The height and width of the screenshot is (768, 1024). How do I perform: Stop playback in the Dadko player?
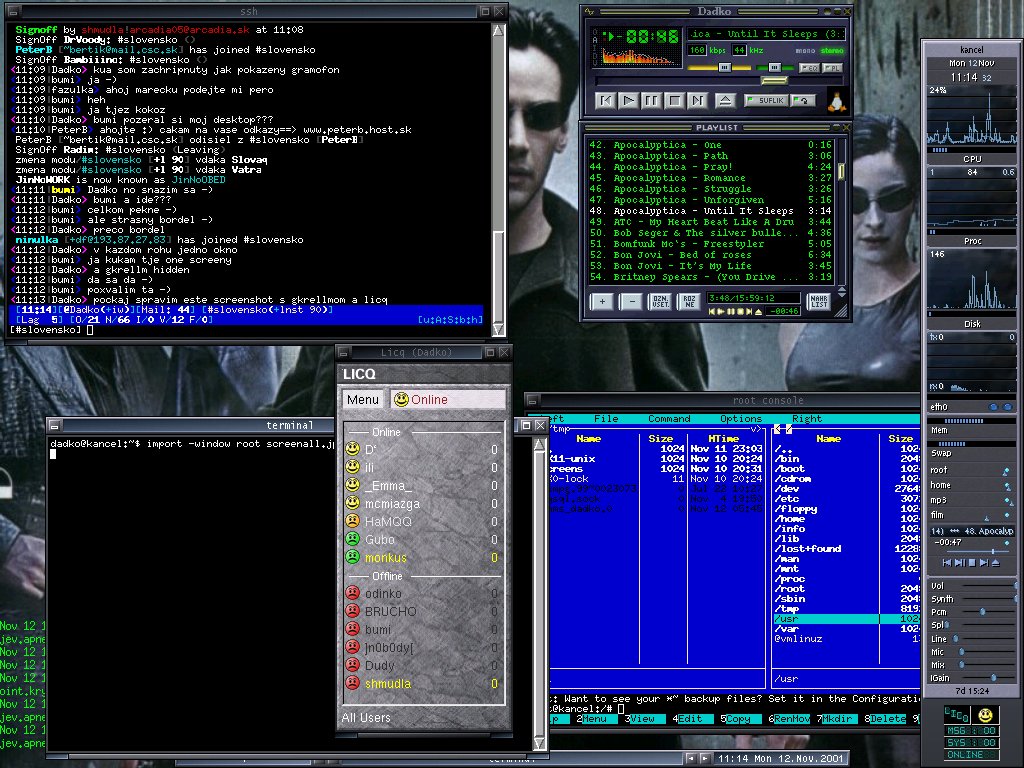pyautogui.click(x=674, y=100)
